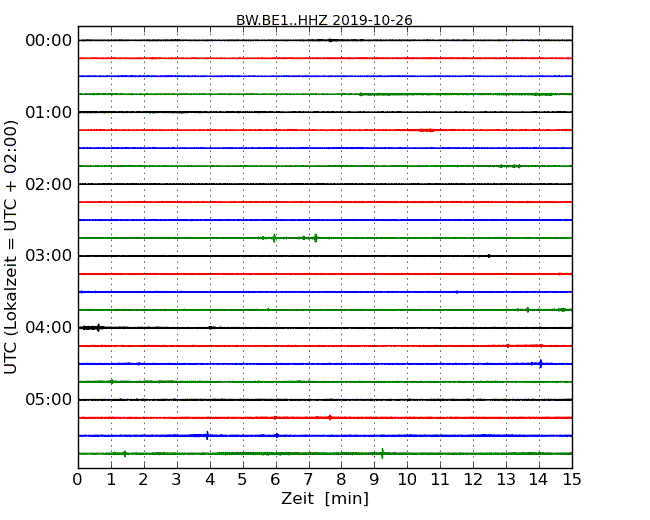Select the red 05:15 trace dot past minute 7
Image resolution: width=650 pixels, height=520 pixels.
point(330,418)
